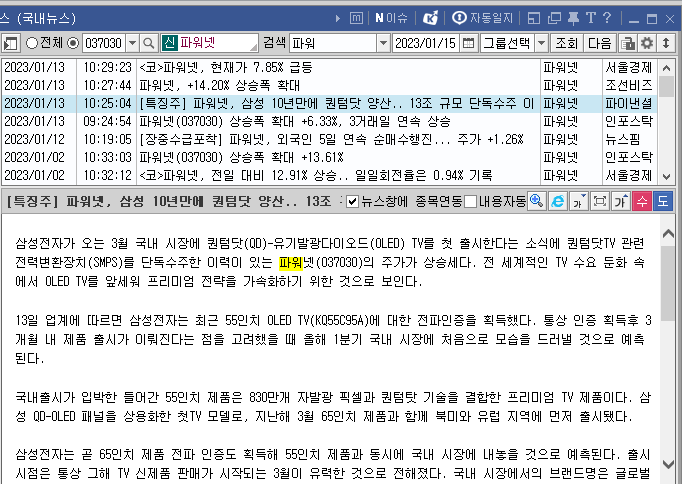
Task: Open news '파워넷, 현재가 7.85% 급등'
Action: click(x=226, y=67)
